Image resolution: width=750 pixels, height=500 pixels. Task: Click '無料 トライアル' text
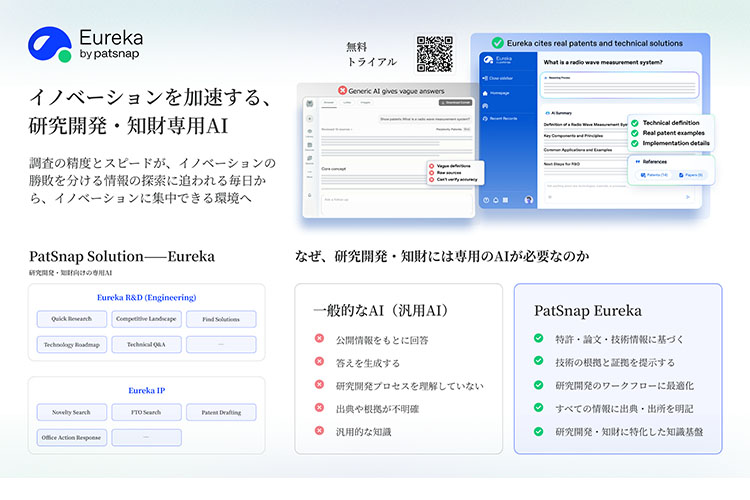(x=371, y=54)
